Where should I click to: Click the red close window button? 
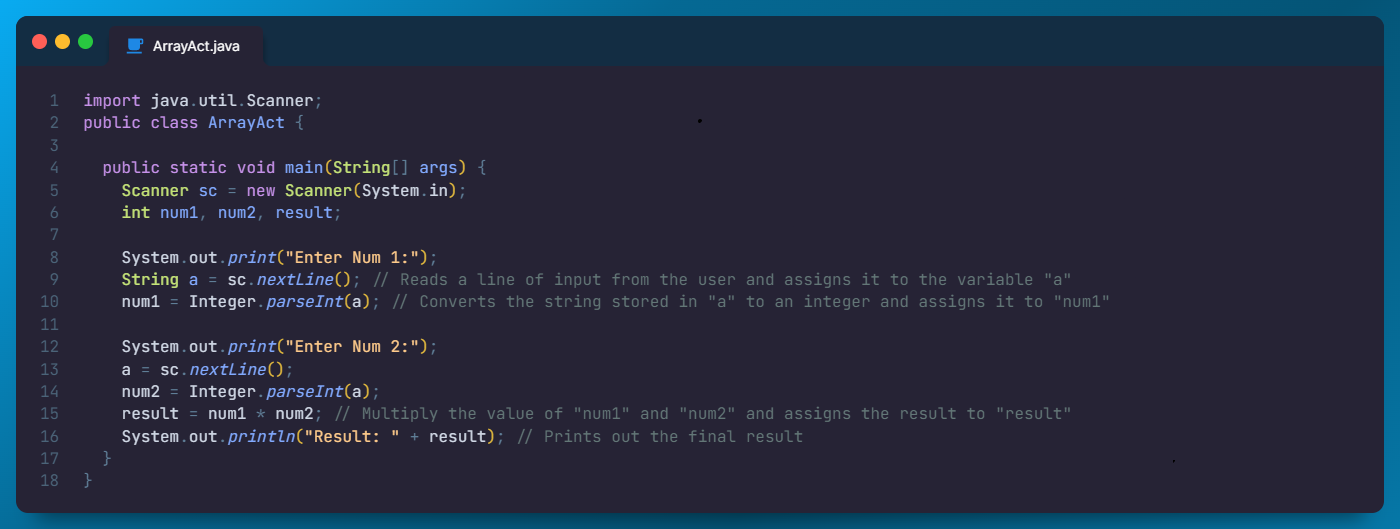click(x=40, y=42)
